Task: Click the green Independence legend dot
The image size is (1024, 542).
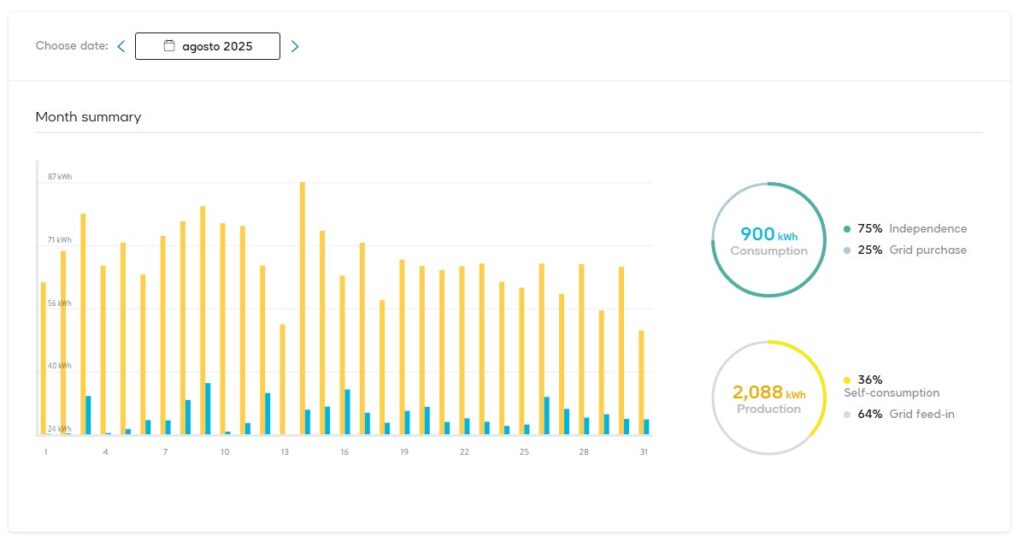Action: point(847,229)
